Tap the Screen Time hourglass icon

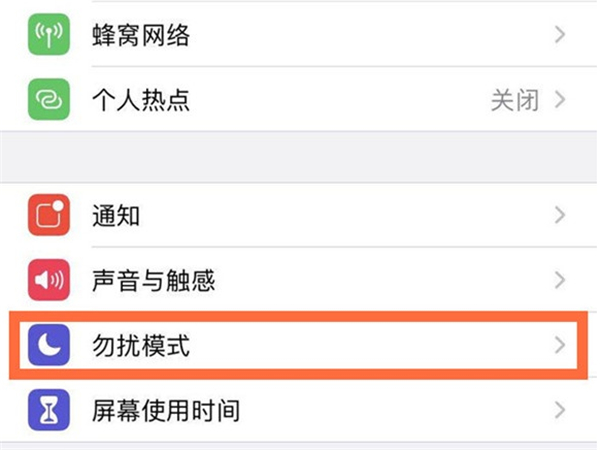[x=47, y=409]
